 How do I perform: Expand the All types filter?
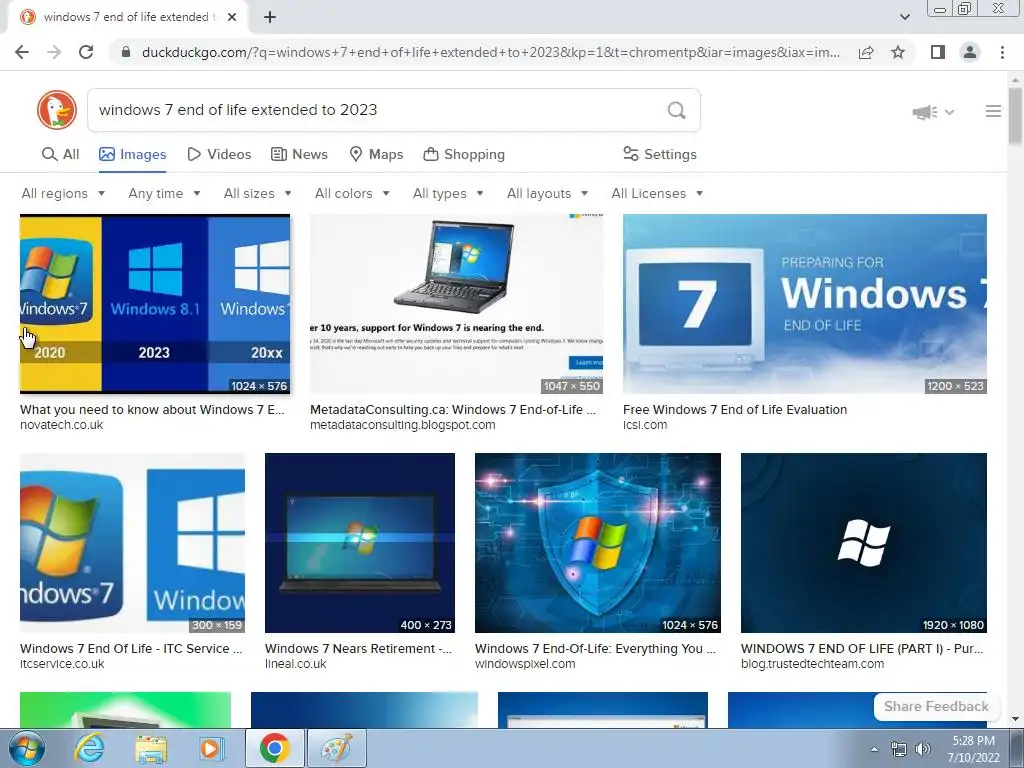coord(448,193)
